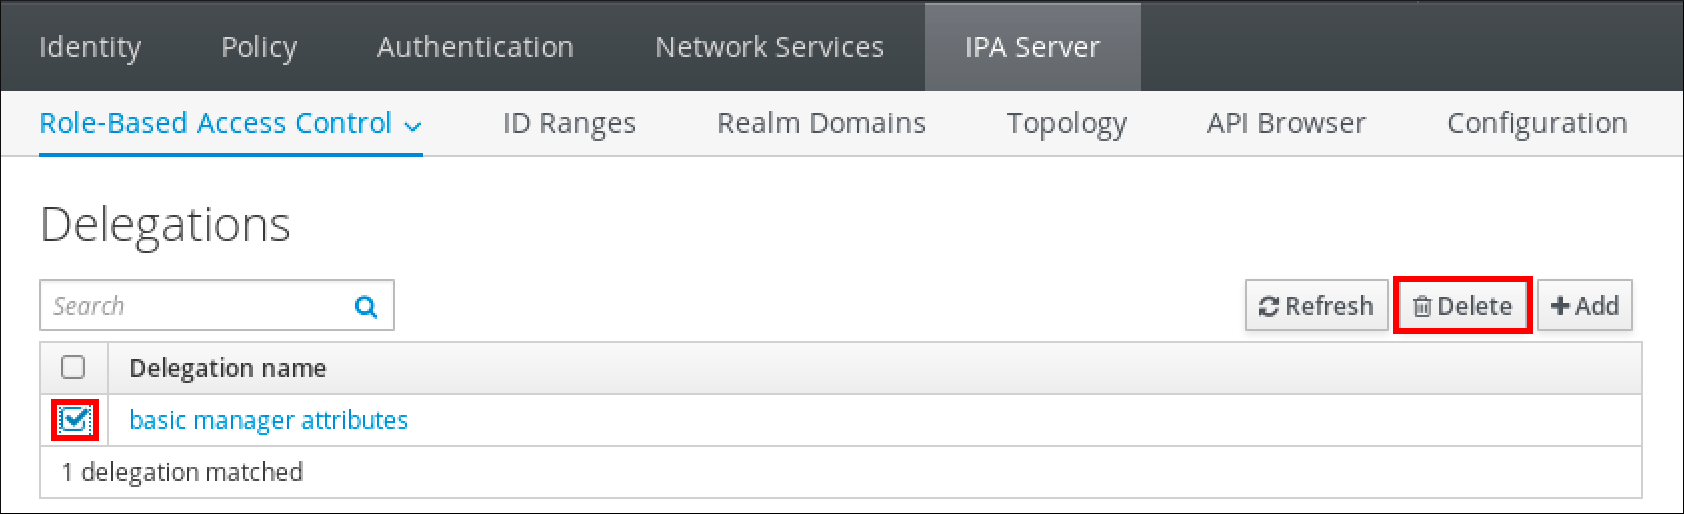Image resolution: width=1684 pixels, height=514 pixels.
Task: Open the ID Ranges section
Action: (569, 124)
